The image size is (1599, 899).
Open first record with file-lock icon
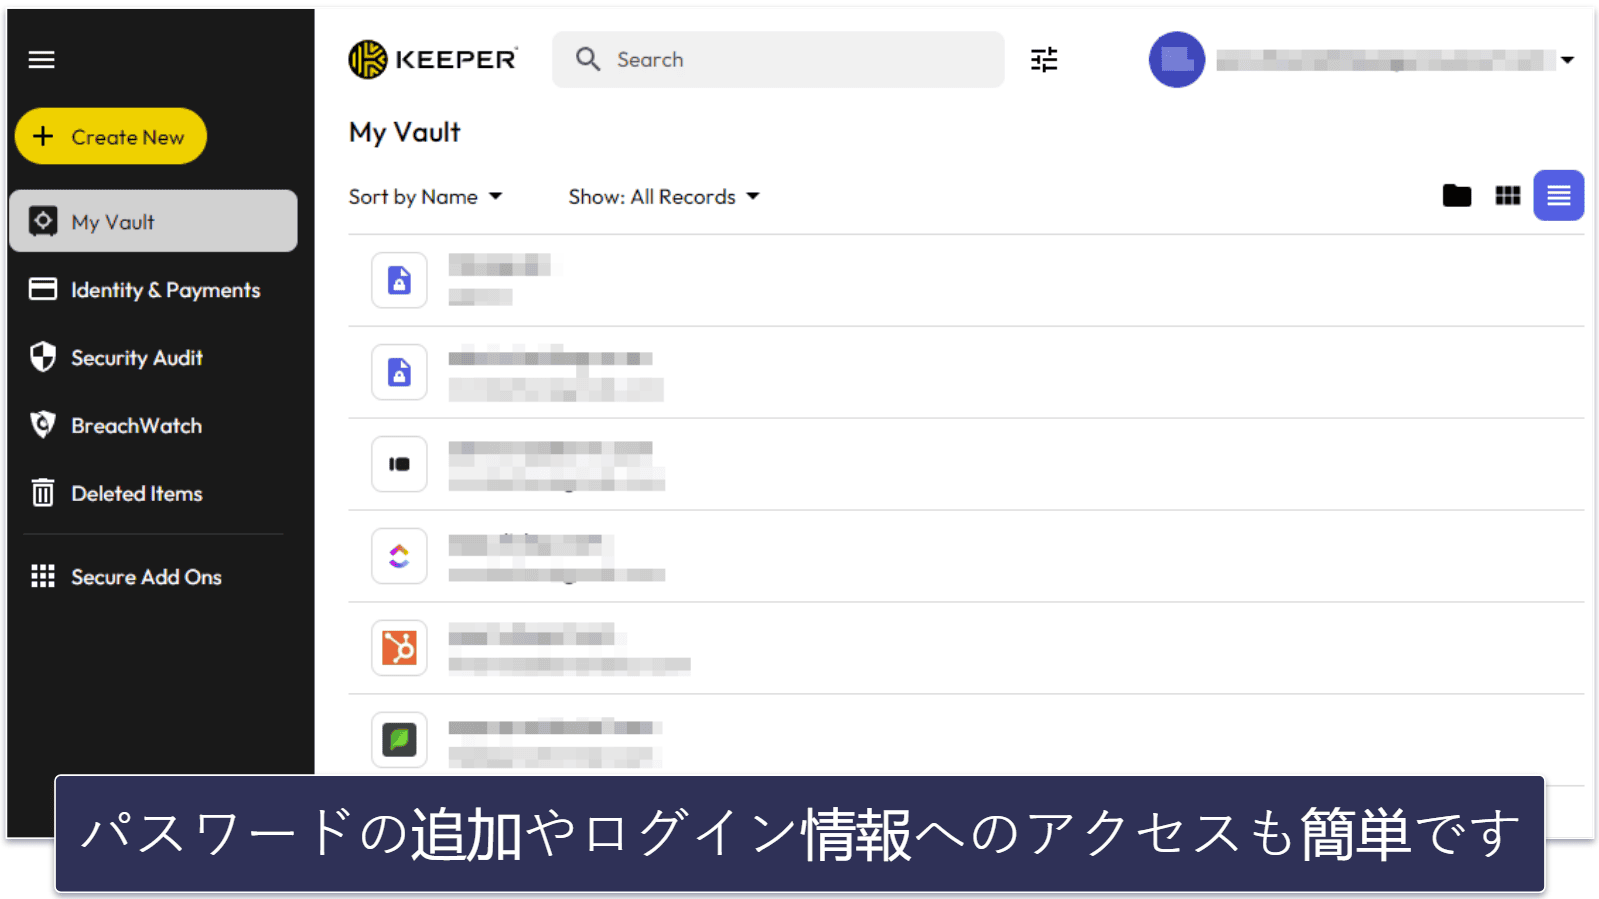click(966, 280)
